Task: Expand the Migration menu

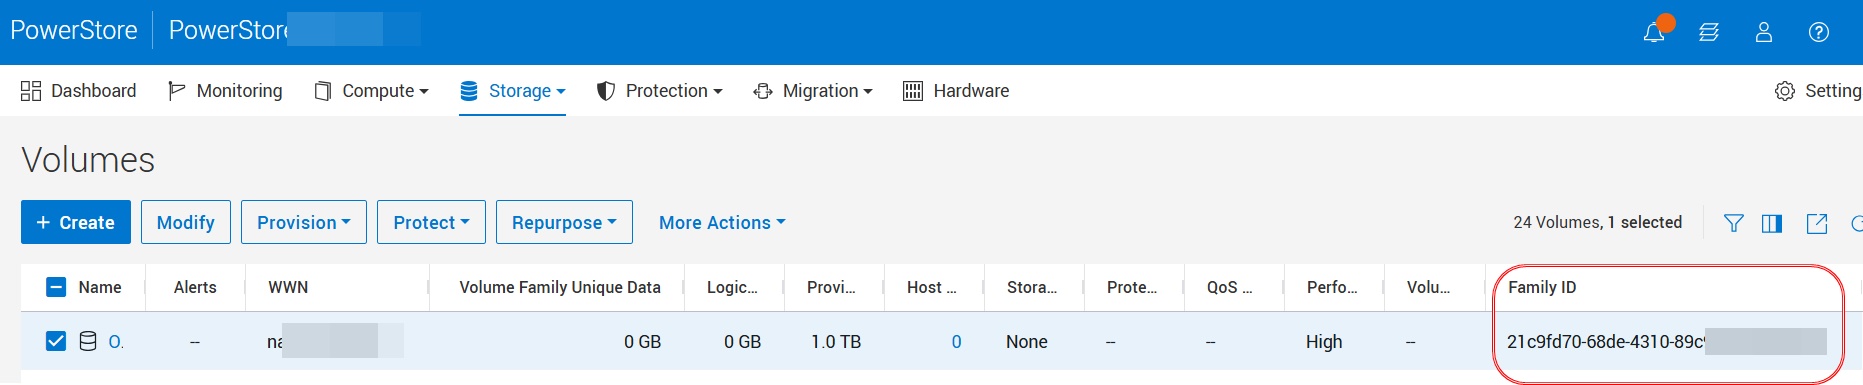Action: tap(812, 91)
